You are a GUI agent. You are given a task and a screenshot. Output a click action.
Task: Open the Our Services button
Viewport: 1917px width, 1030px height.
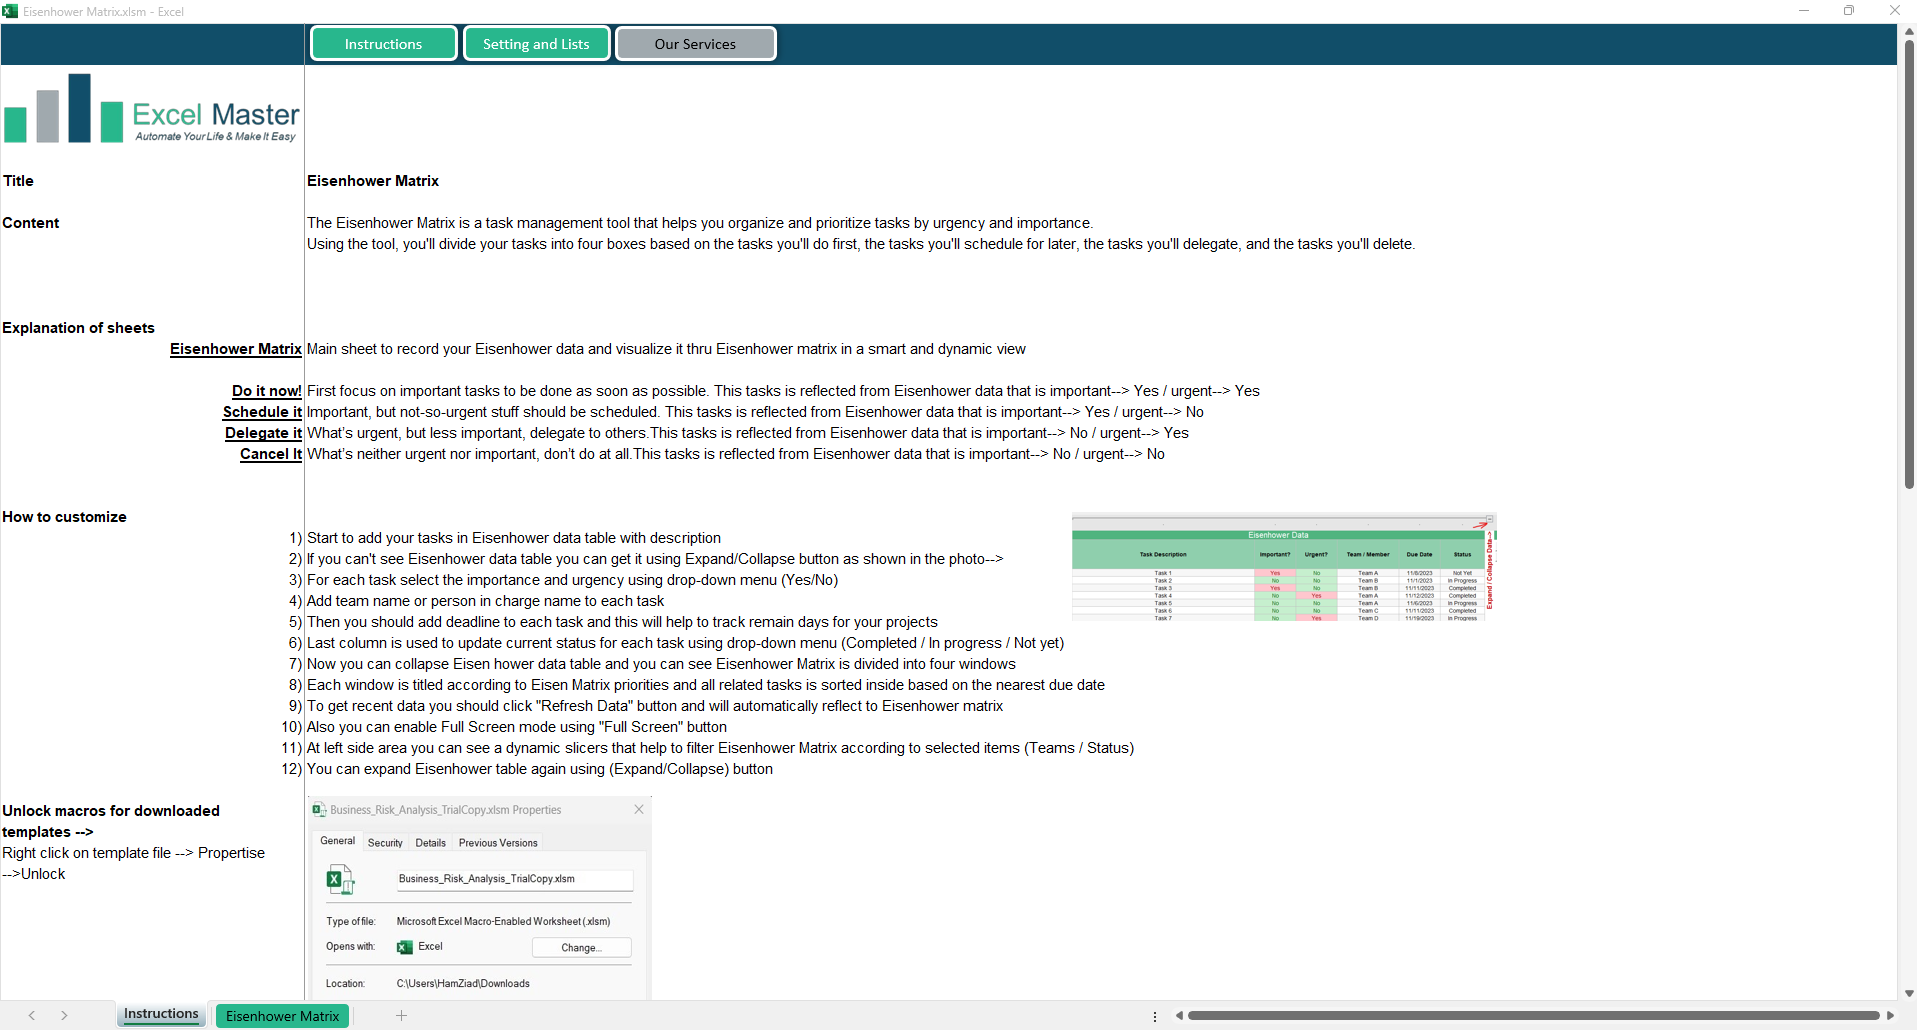point(695,44)
